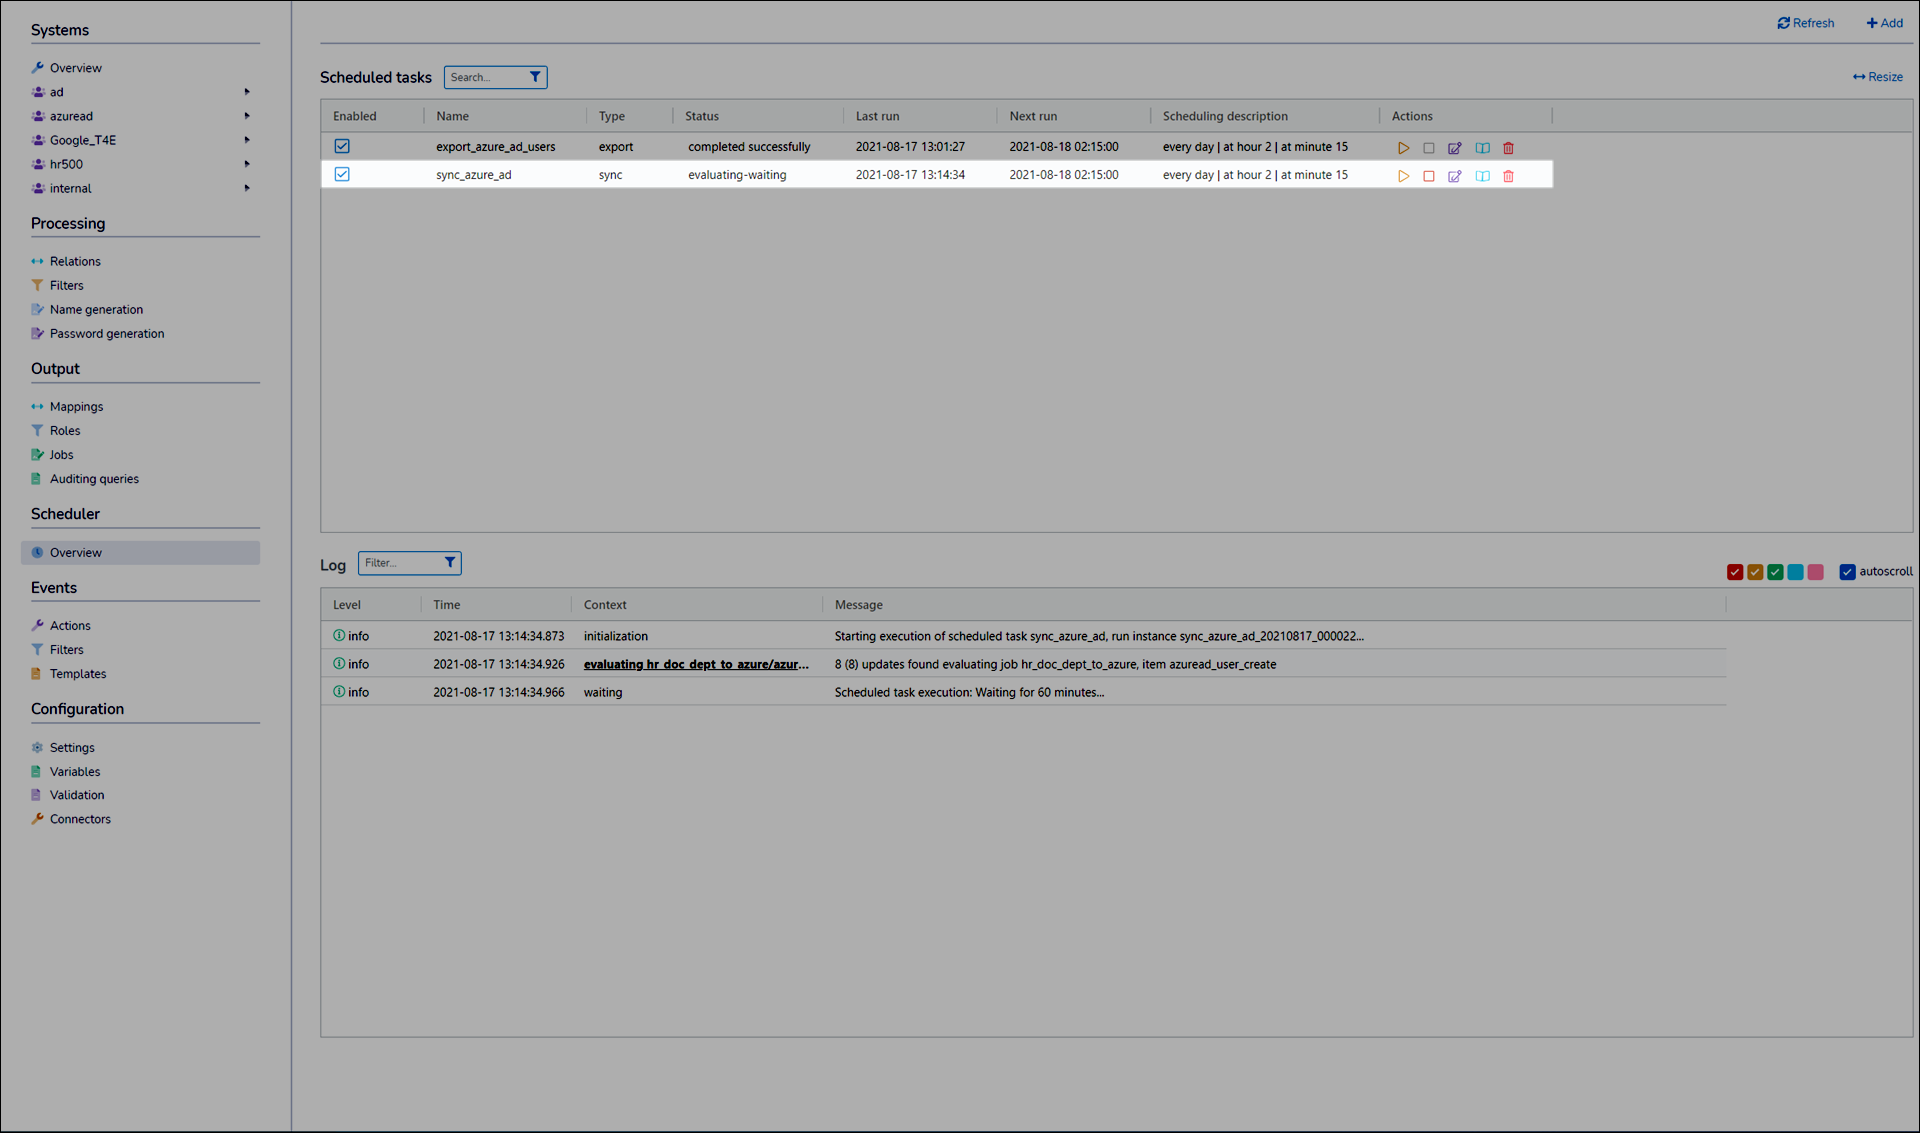Open the evaluating hr_doc_dept_to_azure context link
This screenshot has width=1920, height=1133.
coord(696,664)
